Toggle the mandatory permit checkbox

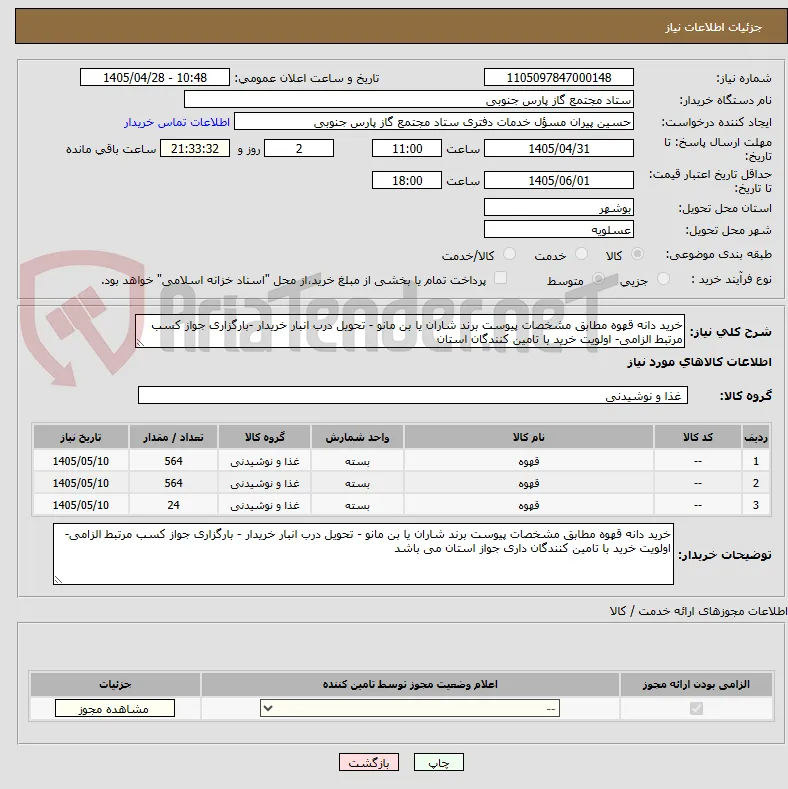click(696, 708)
